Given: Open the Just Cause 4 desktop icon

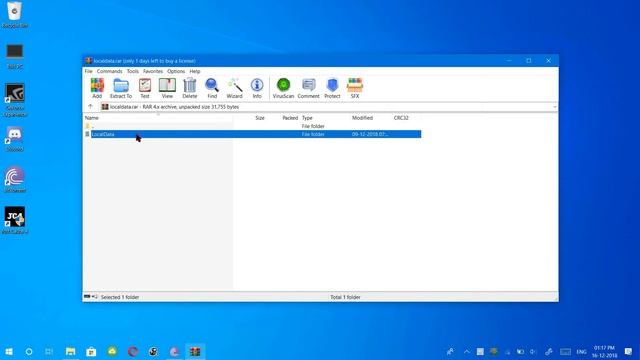Looking at the screenshot, I should pyautogui.click(x=15, y=220).
